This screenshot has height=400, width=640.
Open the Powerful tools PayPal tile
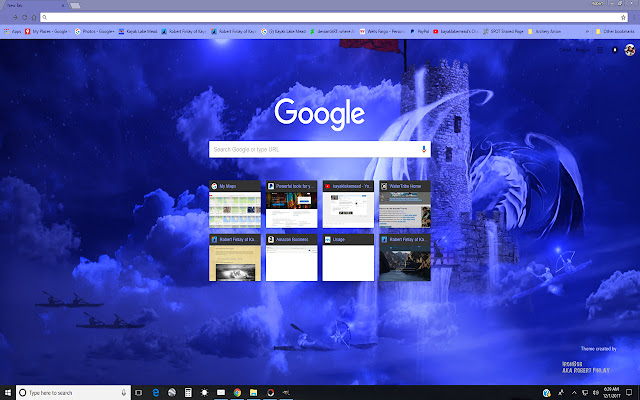pos(291,204)
